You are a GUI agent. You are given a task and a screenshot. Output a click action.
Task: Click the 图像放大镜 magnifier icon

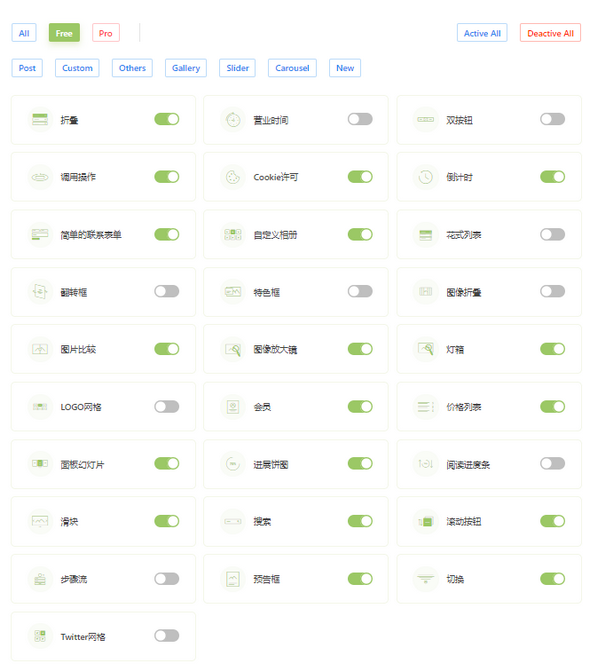pos(233,349)
